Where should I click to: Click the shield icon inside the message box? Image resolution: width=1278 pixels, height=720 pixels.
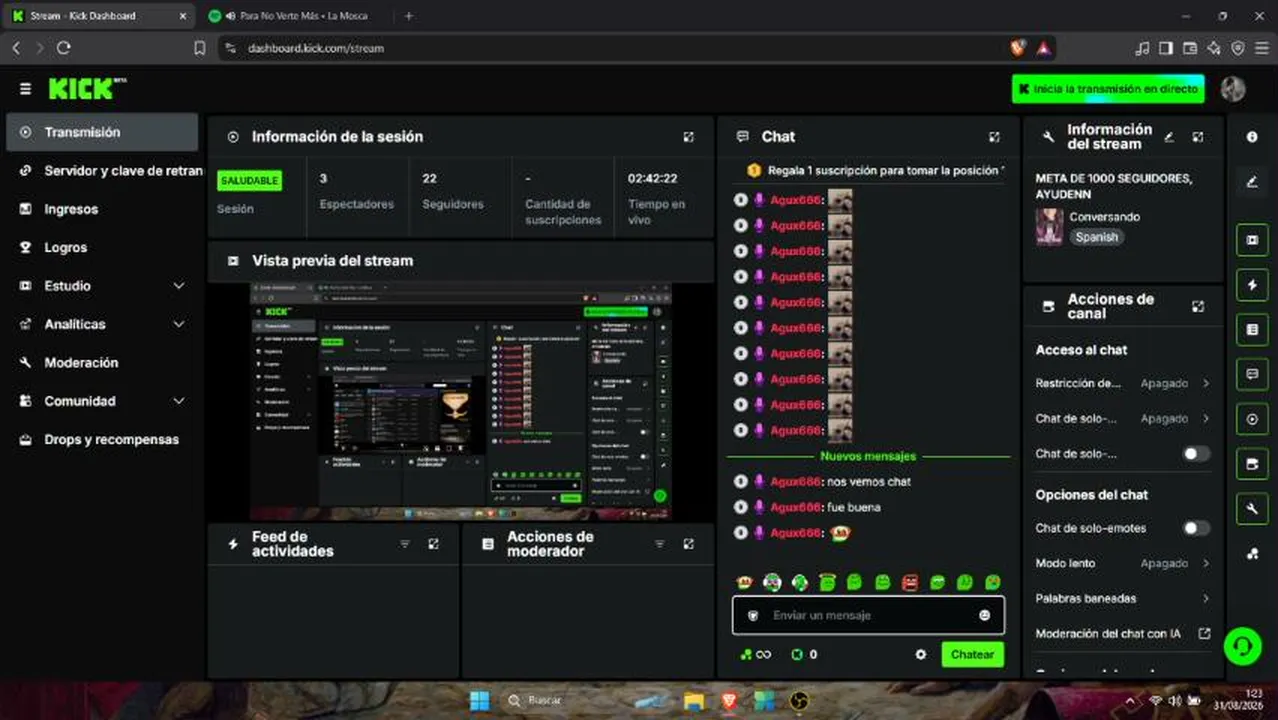pyautogui.click(x=753, y=615)
